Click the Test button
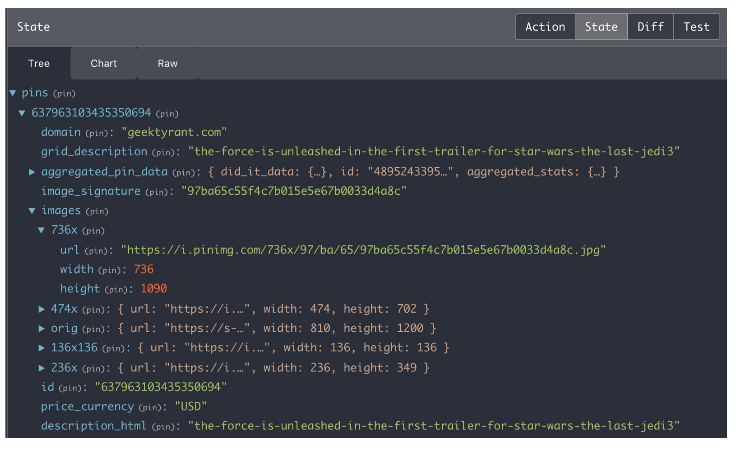This screenshot has height=449, width=739. click(x=697, y=27)
